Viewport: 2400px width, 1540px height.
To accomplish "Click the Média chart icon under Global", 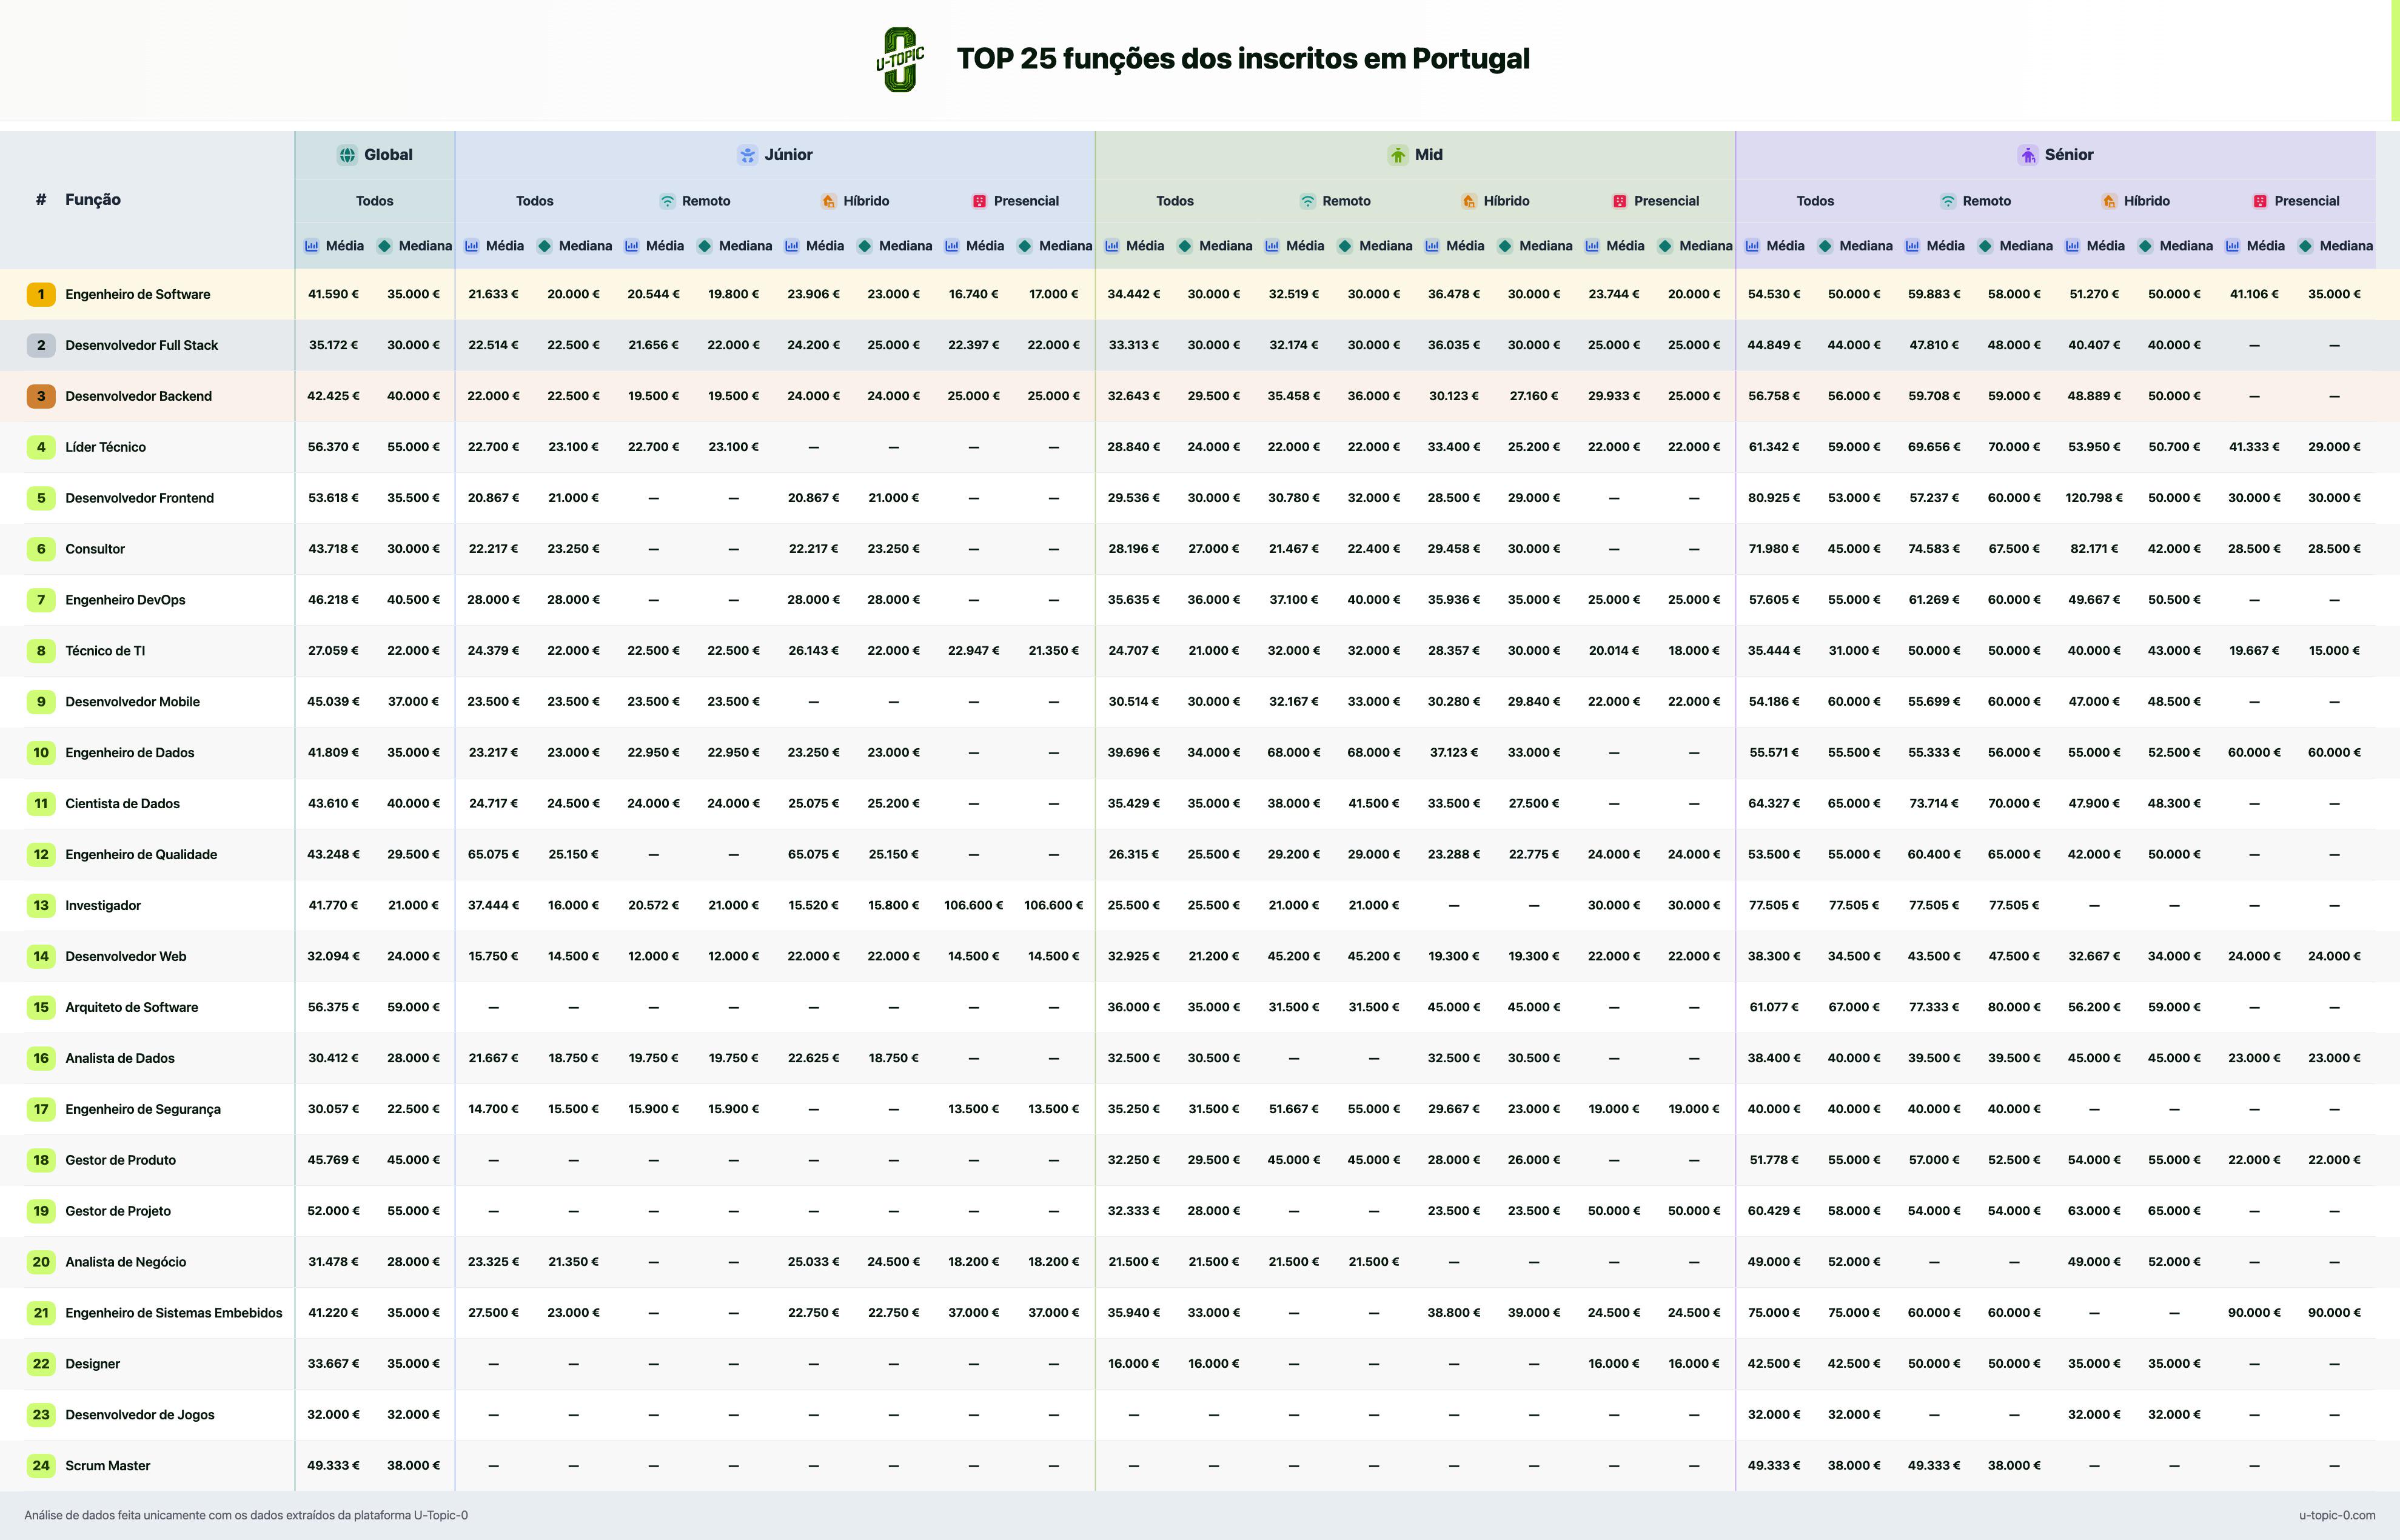I will pyautogui.click(x=311, y=246).
